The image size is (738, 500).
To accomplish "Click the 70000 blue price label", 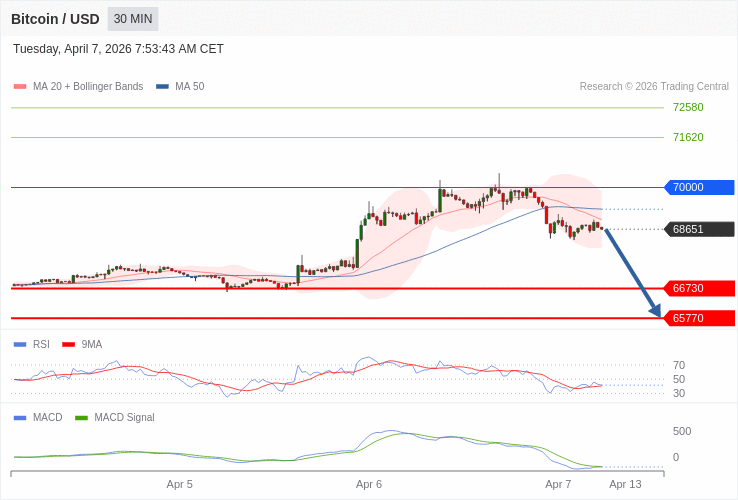I will coord(699,187).
